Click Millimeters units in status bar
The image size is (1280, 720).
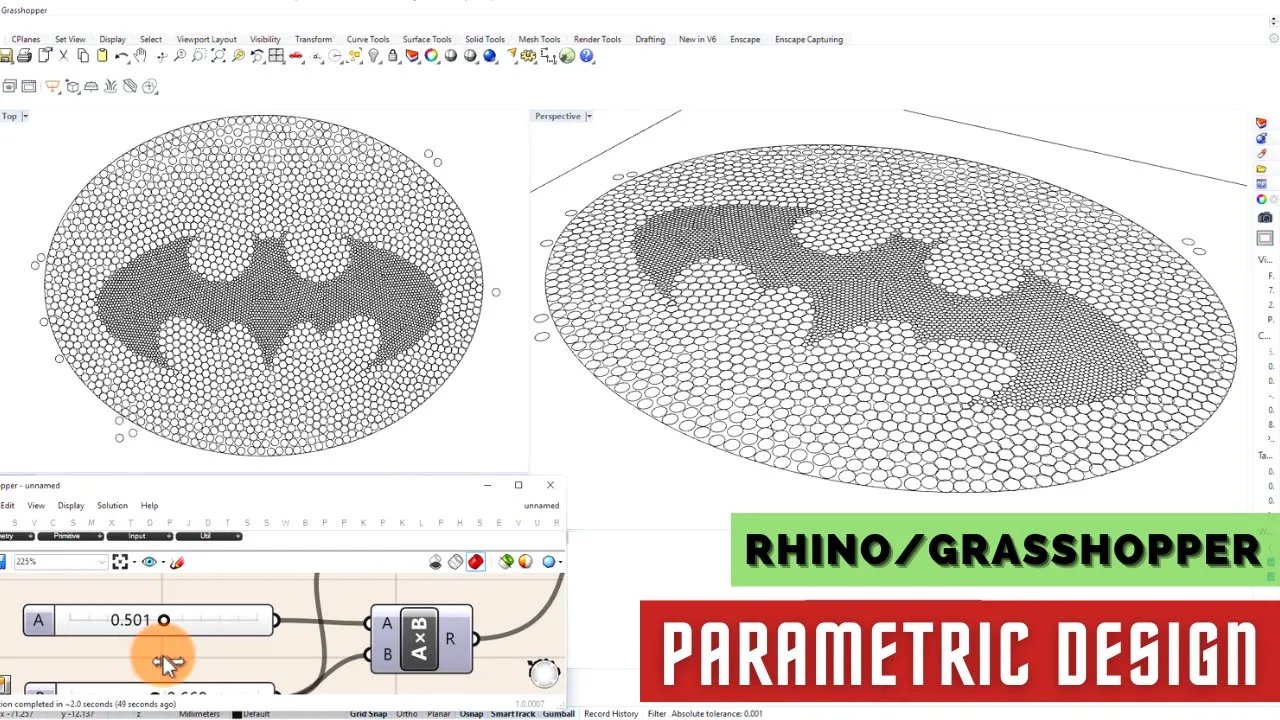click(199, 714)
